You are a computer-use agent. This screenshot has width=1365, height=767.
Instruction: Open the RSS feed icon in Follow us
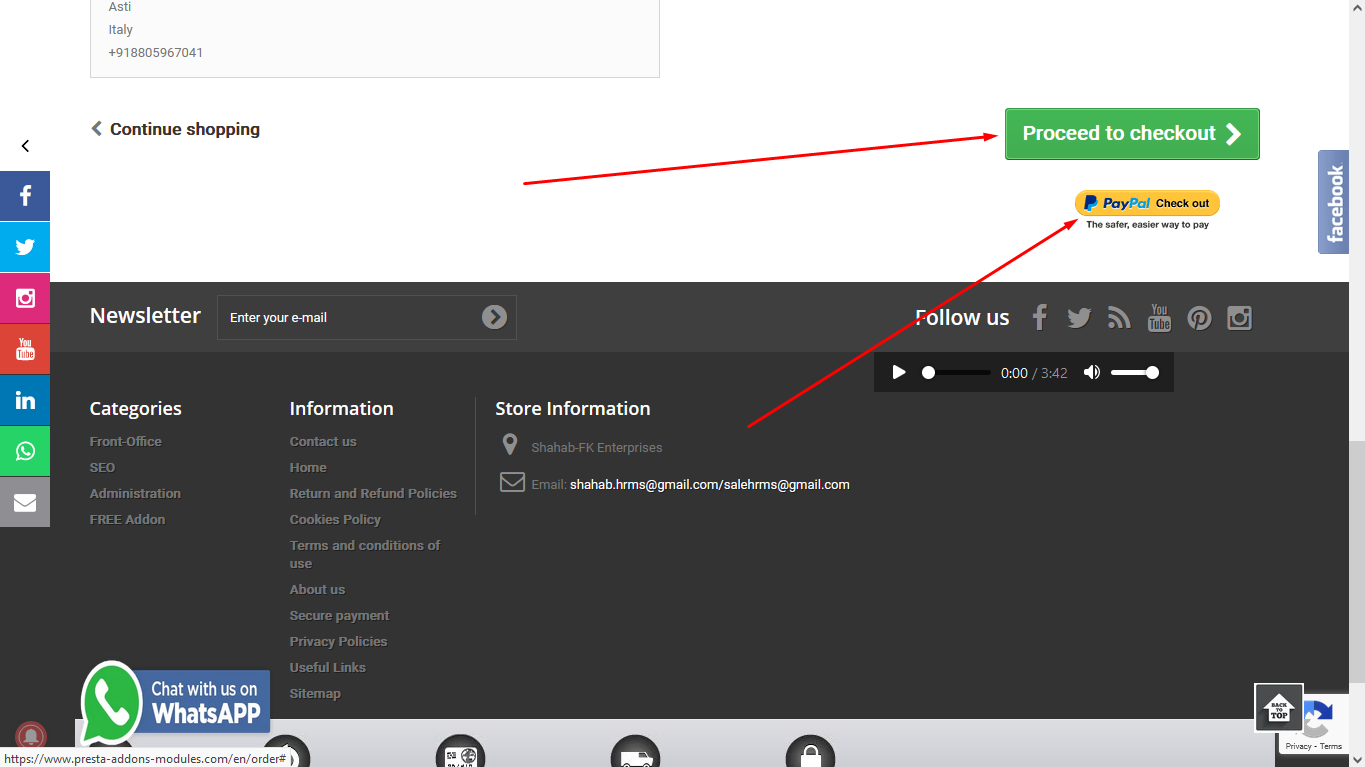point(1119,318)
